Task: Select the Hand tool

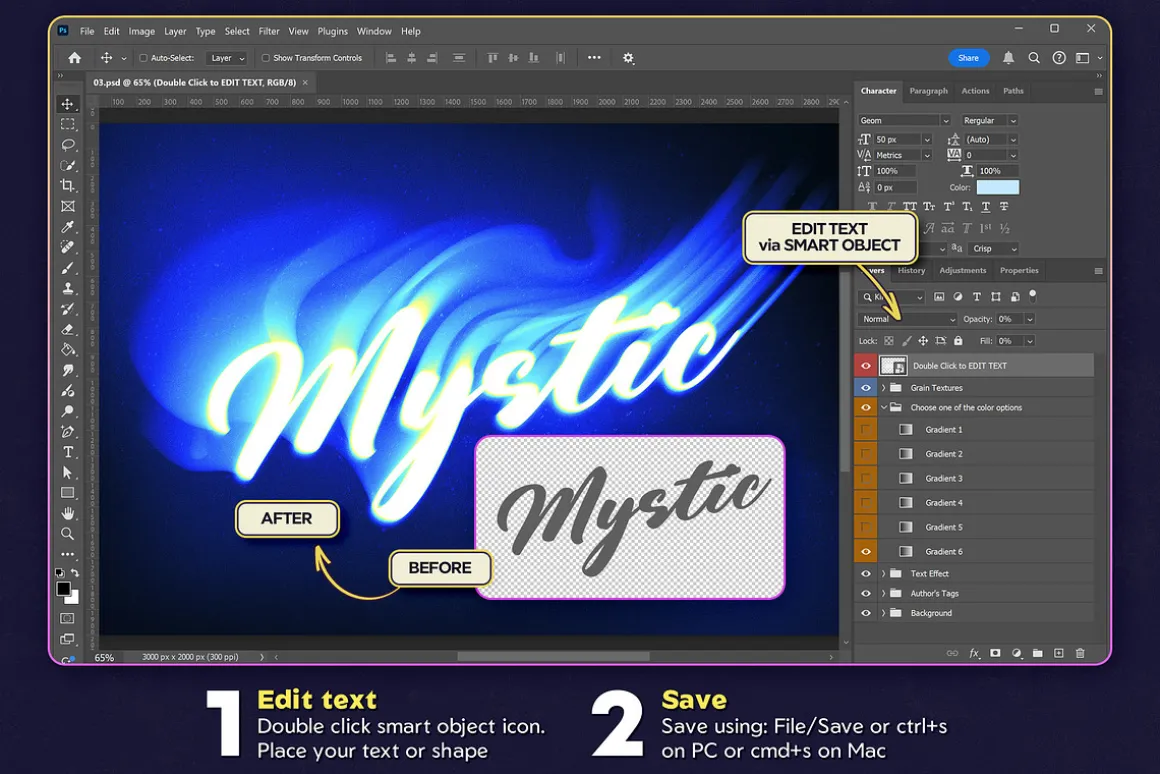Action: [68, 513]
